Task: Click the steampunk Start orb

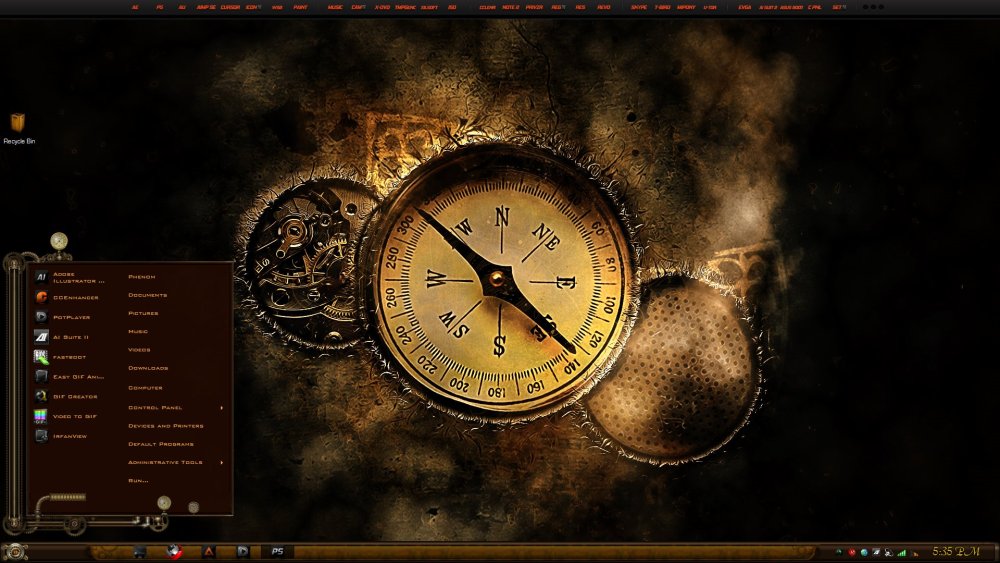Action: coord(14,551)
